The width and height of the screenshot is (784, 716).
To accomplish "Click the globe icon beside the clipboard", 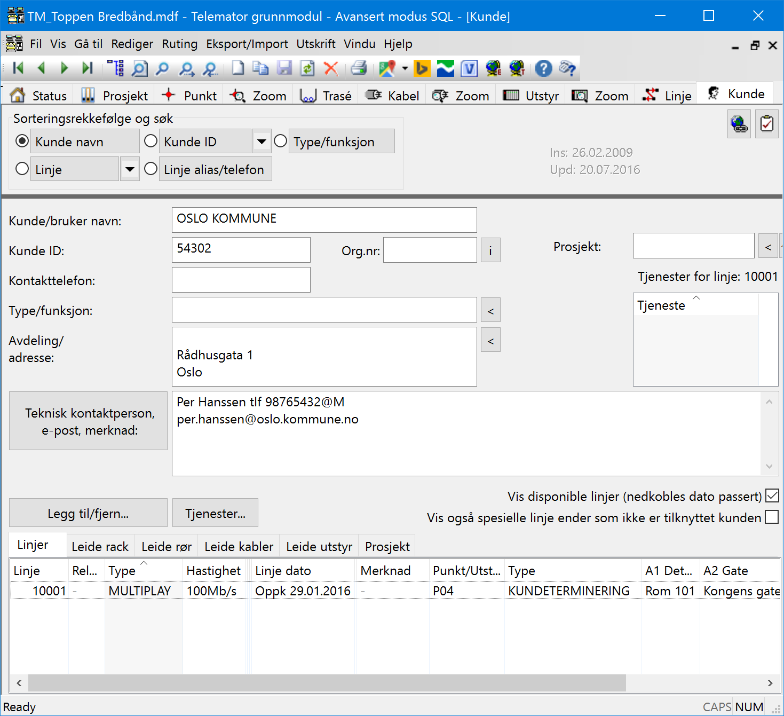I will [739, 124].
